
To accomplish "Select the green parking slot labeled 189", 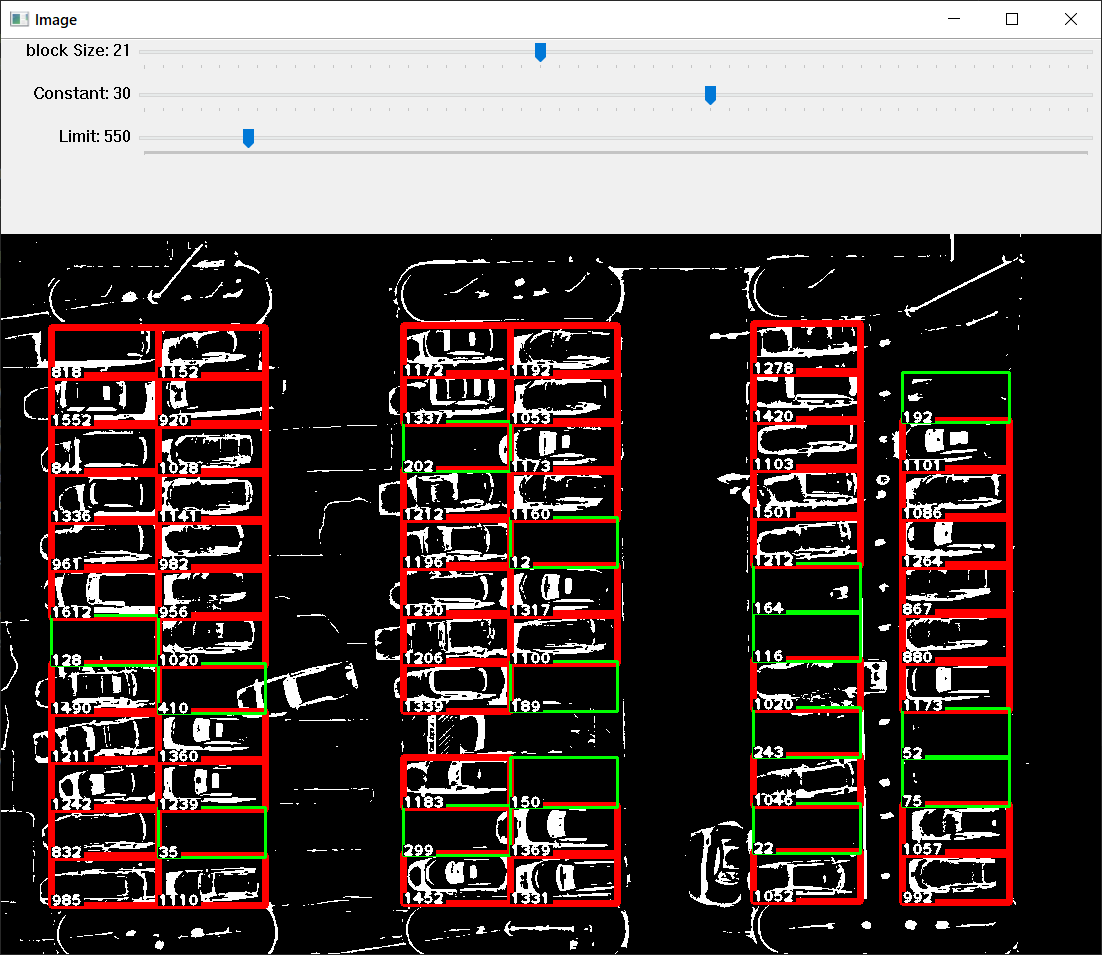I will pyautogui.click(x=564, y=687).
